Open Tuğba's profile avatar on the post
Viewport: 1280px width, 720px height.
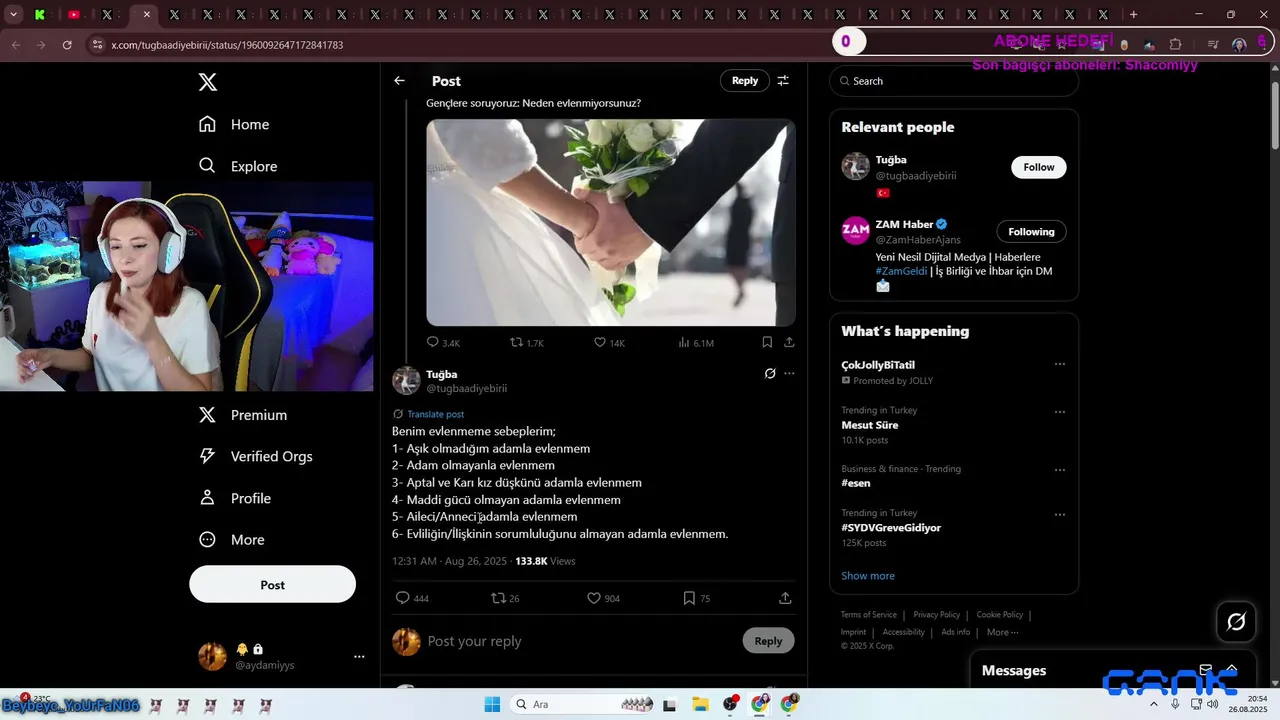pos(406,381)
